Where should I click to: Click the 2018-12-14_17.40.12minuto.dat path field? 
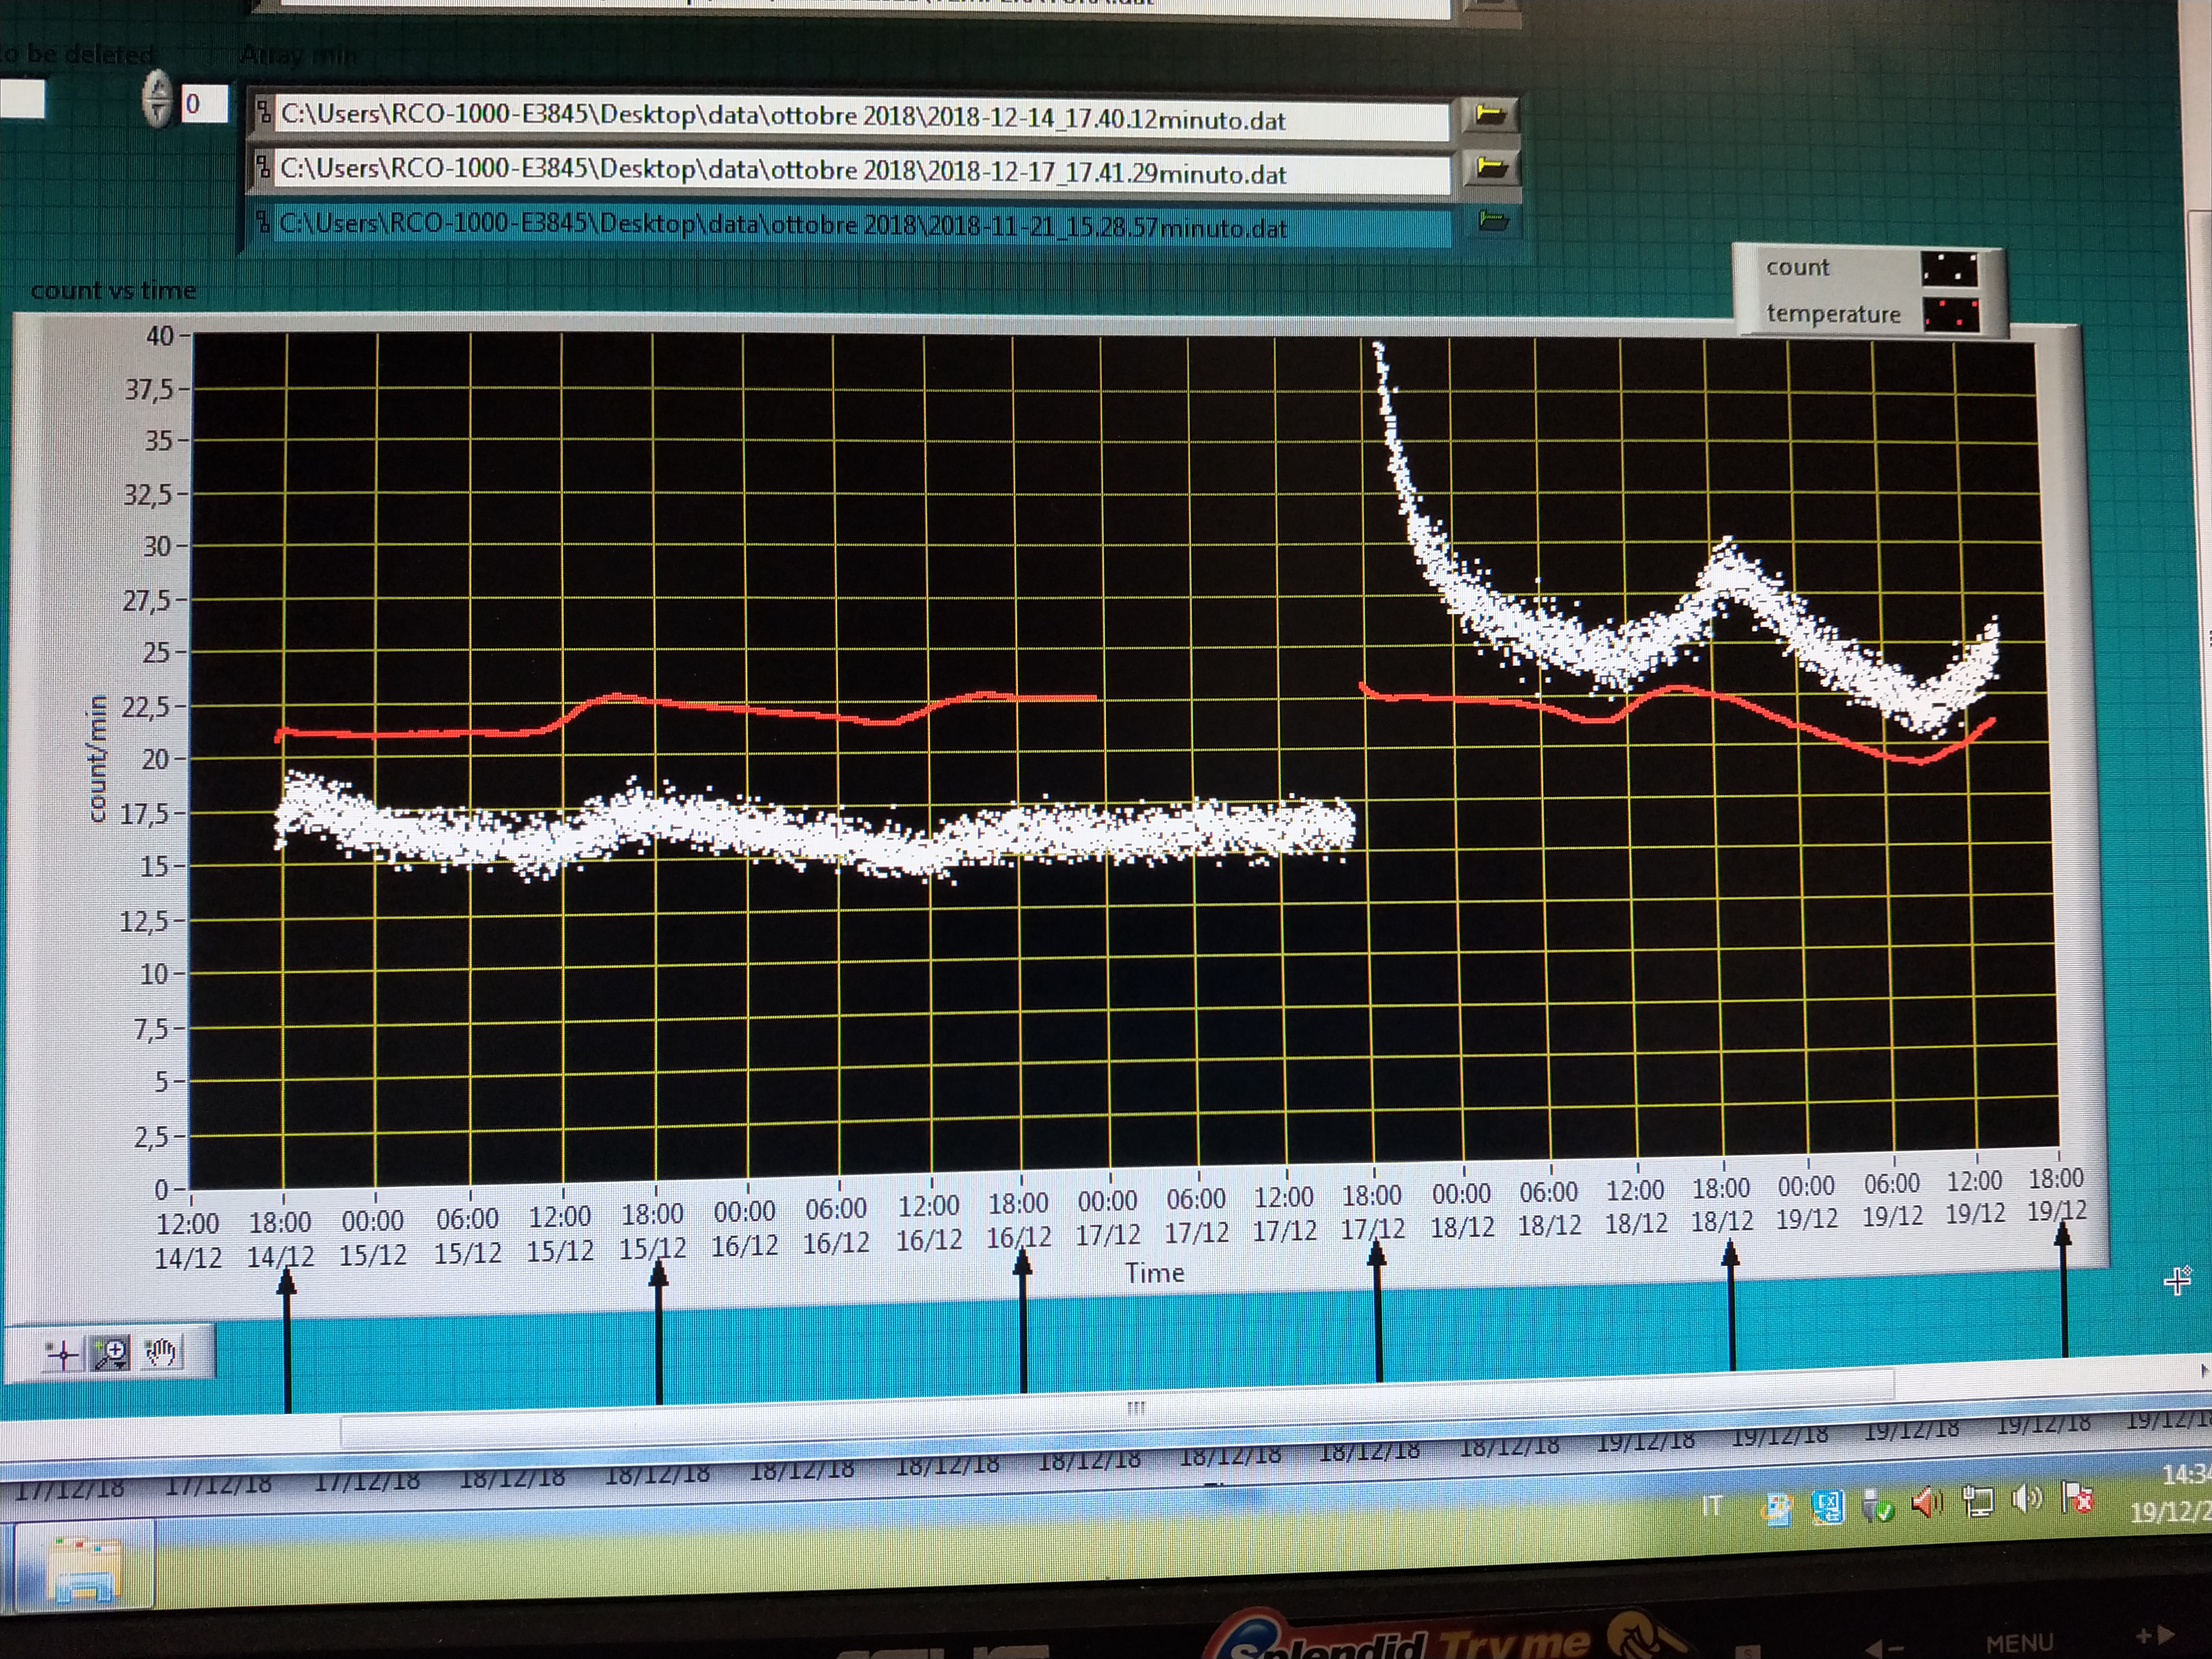pyautogui.click(x=860, y=119)
